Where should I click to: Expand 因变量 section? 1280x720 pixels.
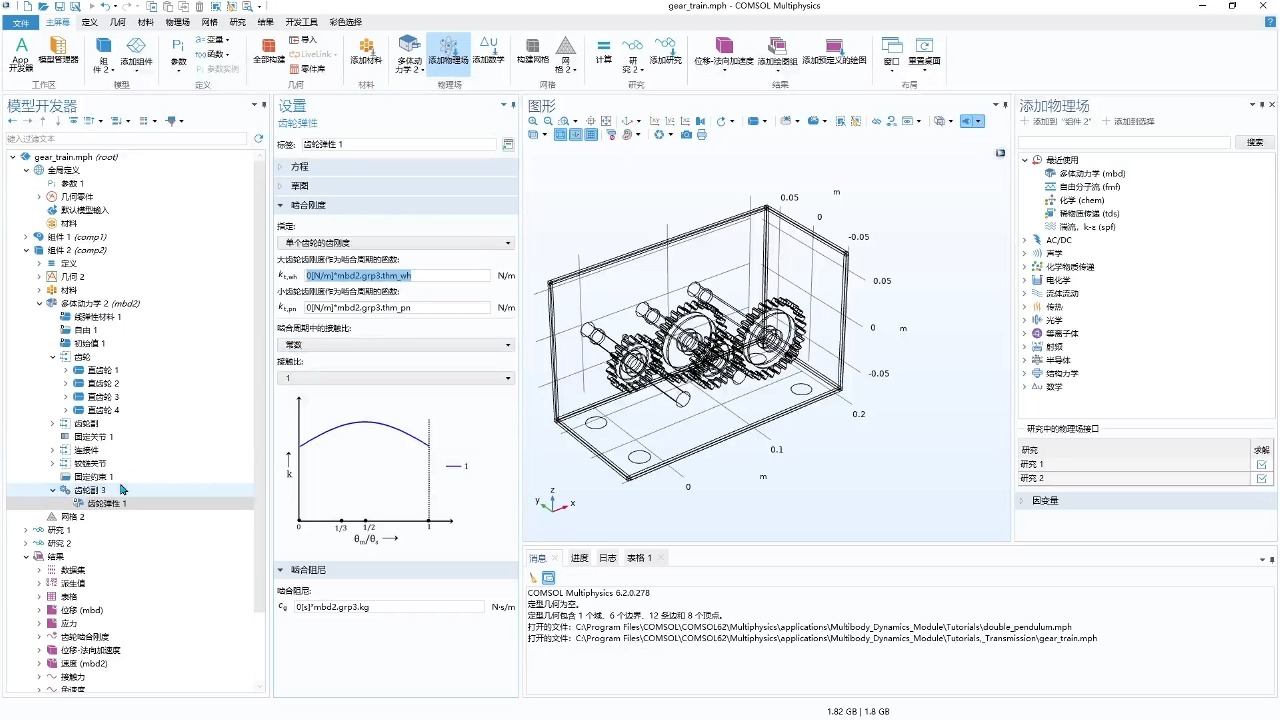pyautogui.click(x=1144, y=500)
